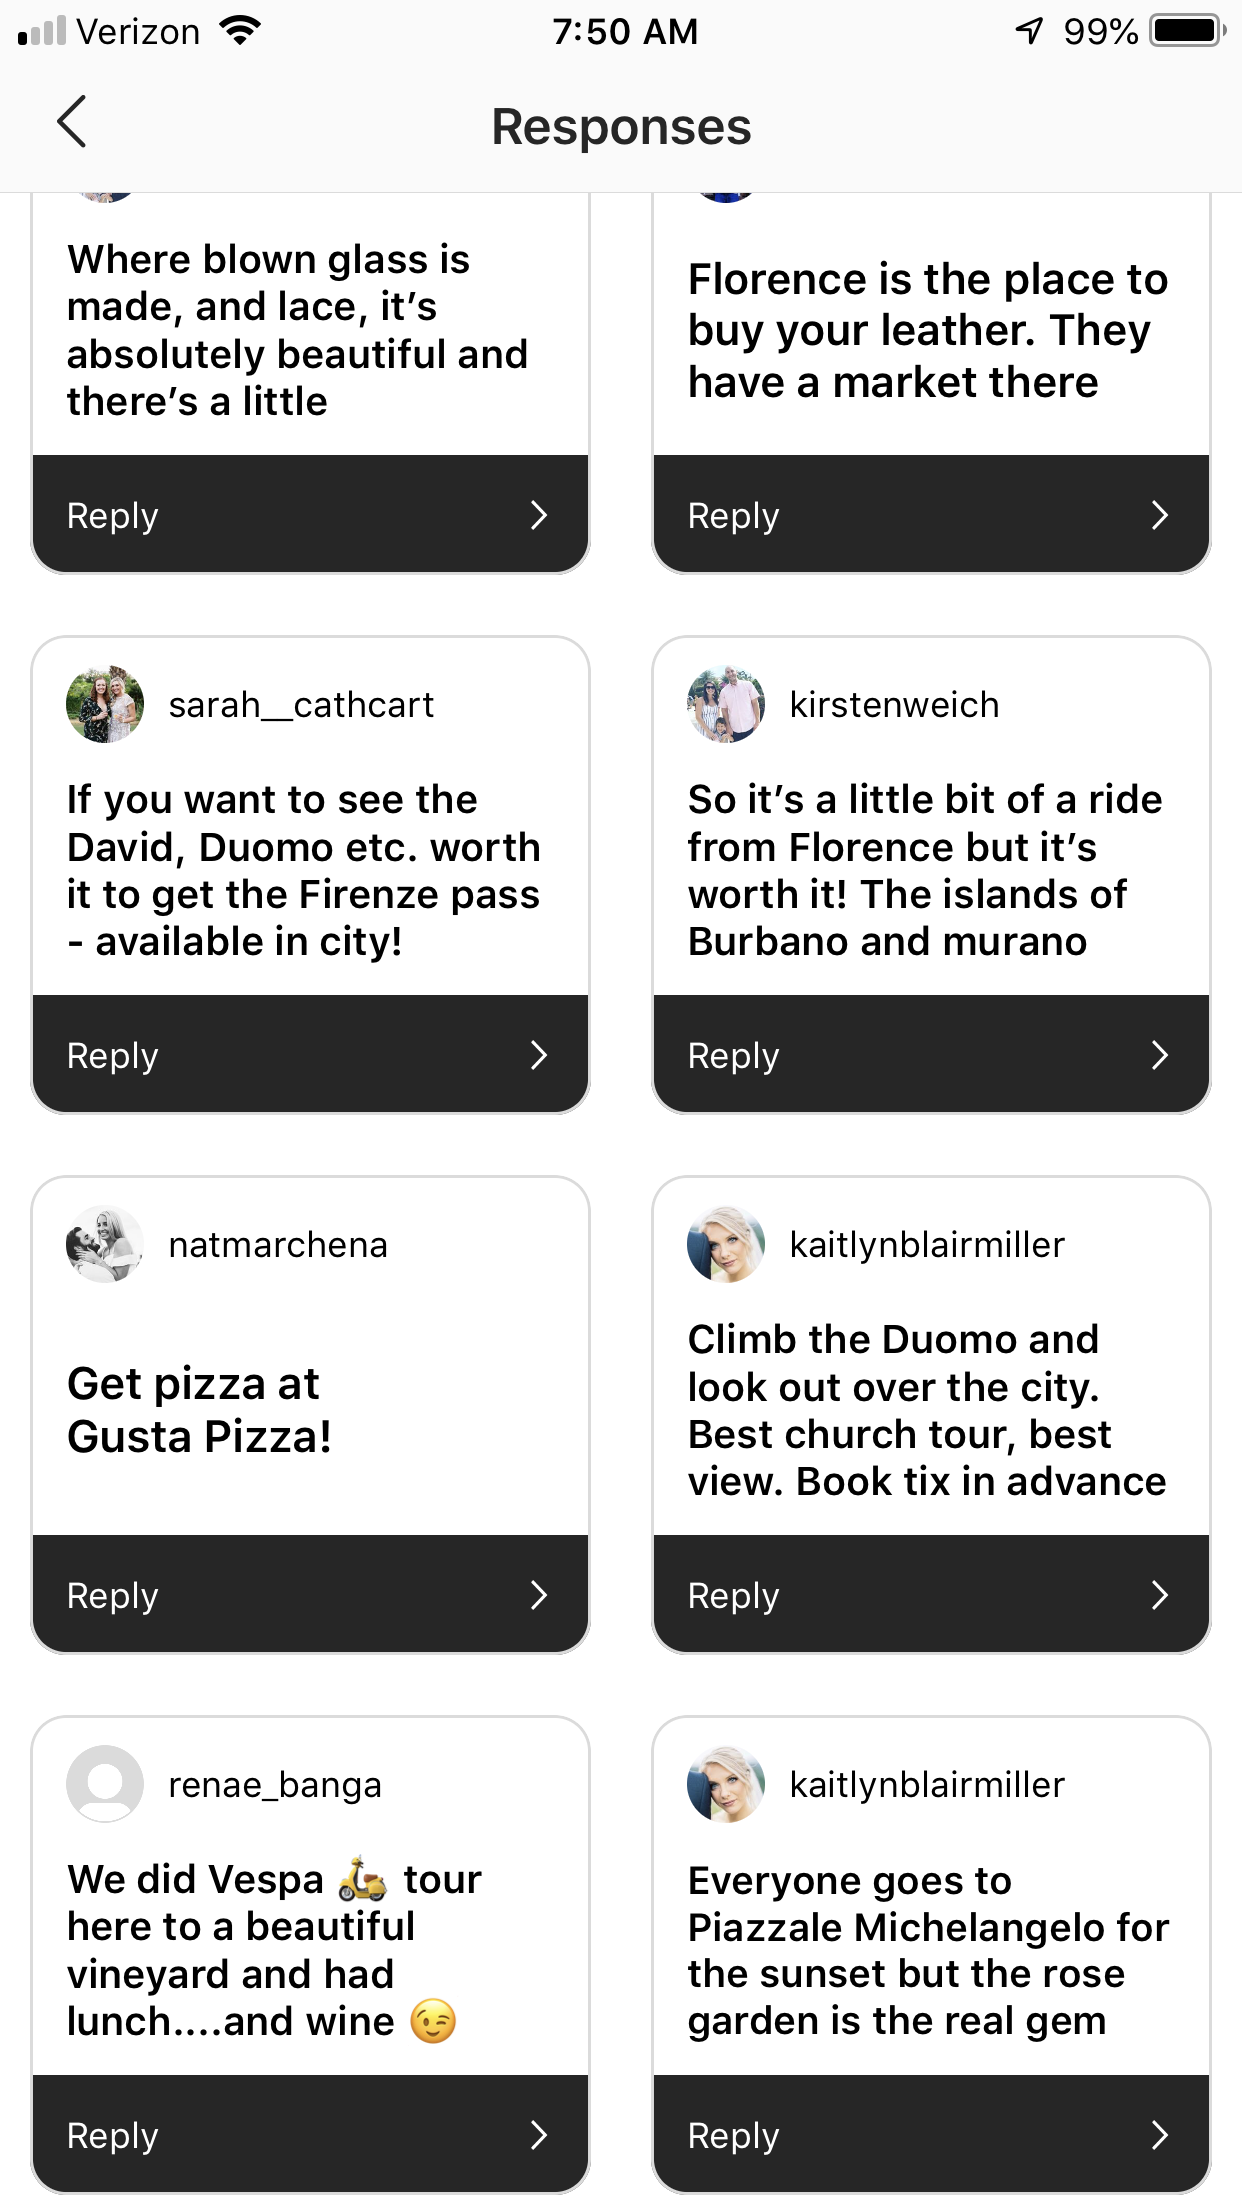Screen dimensions: 1242x2208
Task: Reply to the Climb the Duomo response
Action: pyautogui.click(x=931, y=1595)
